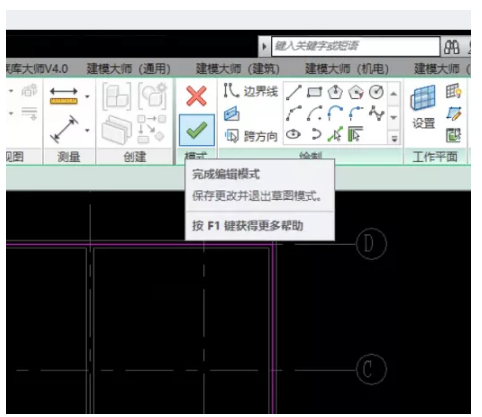Choose the Partial Ellipse draw tool
Viewport: 482px width, 417px height.
pyautogui.click(x=315, y=134)
